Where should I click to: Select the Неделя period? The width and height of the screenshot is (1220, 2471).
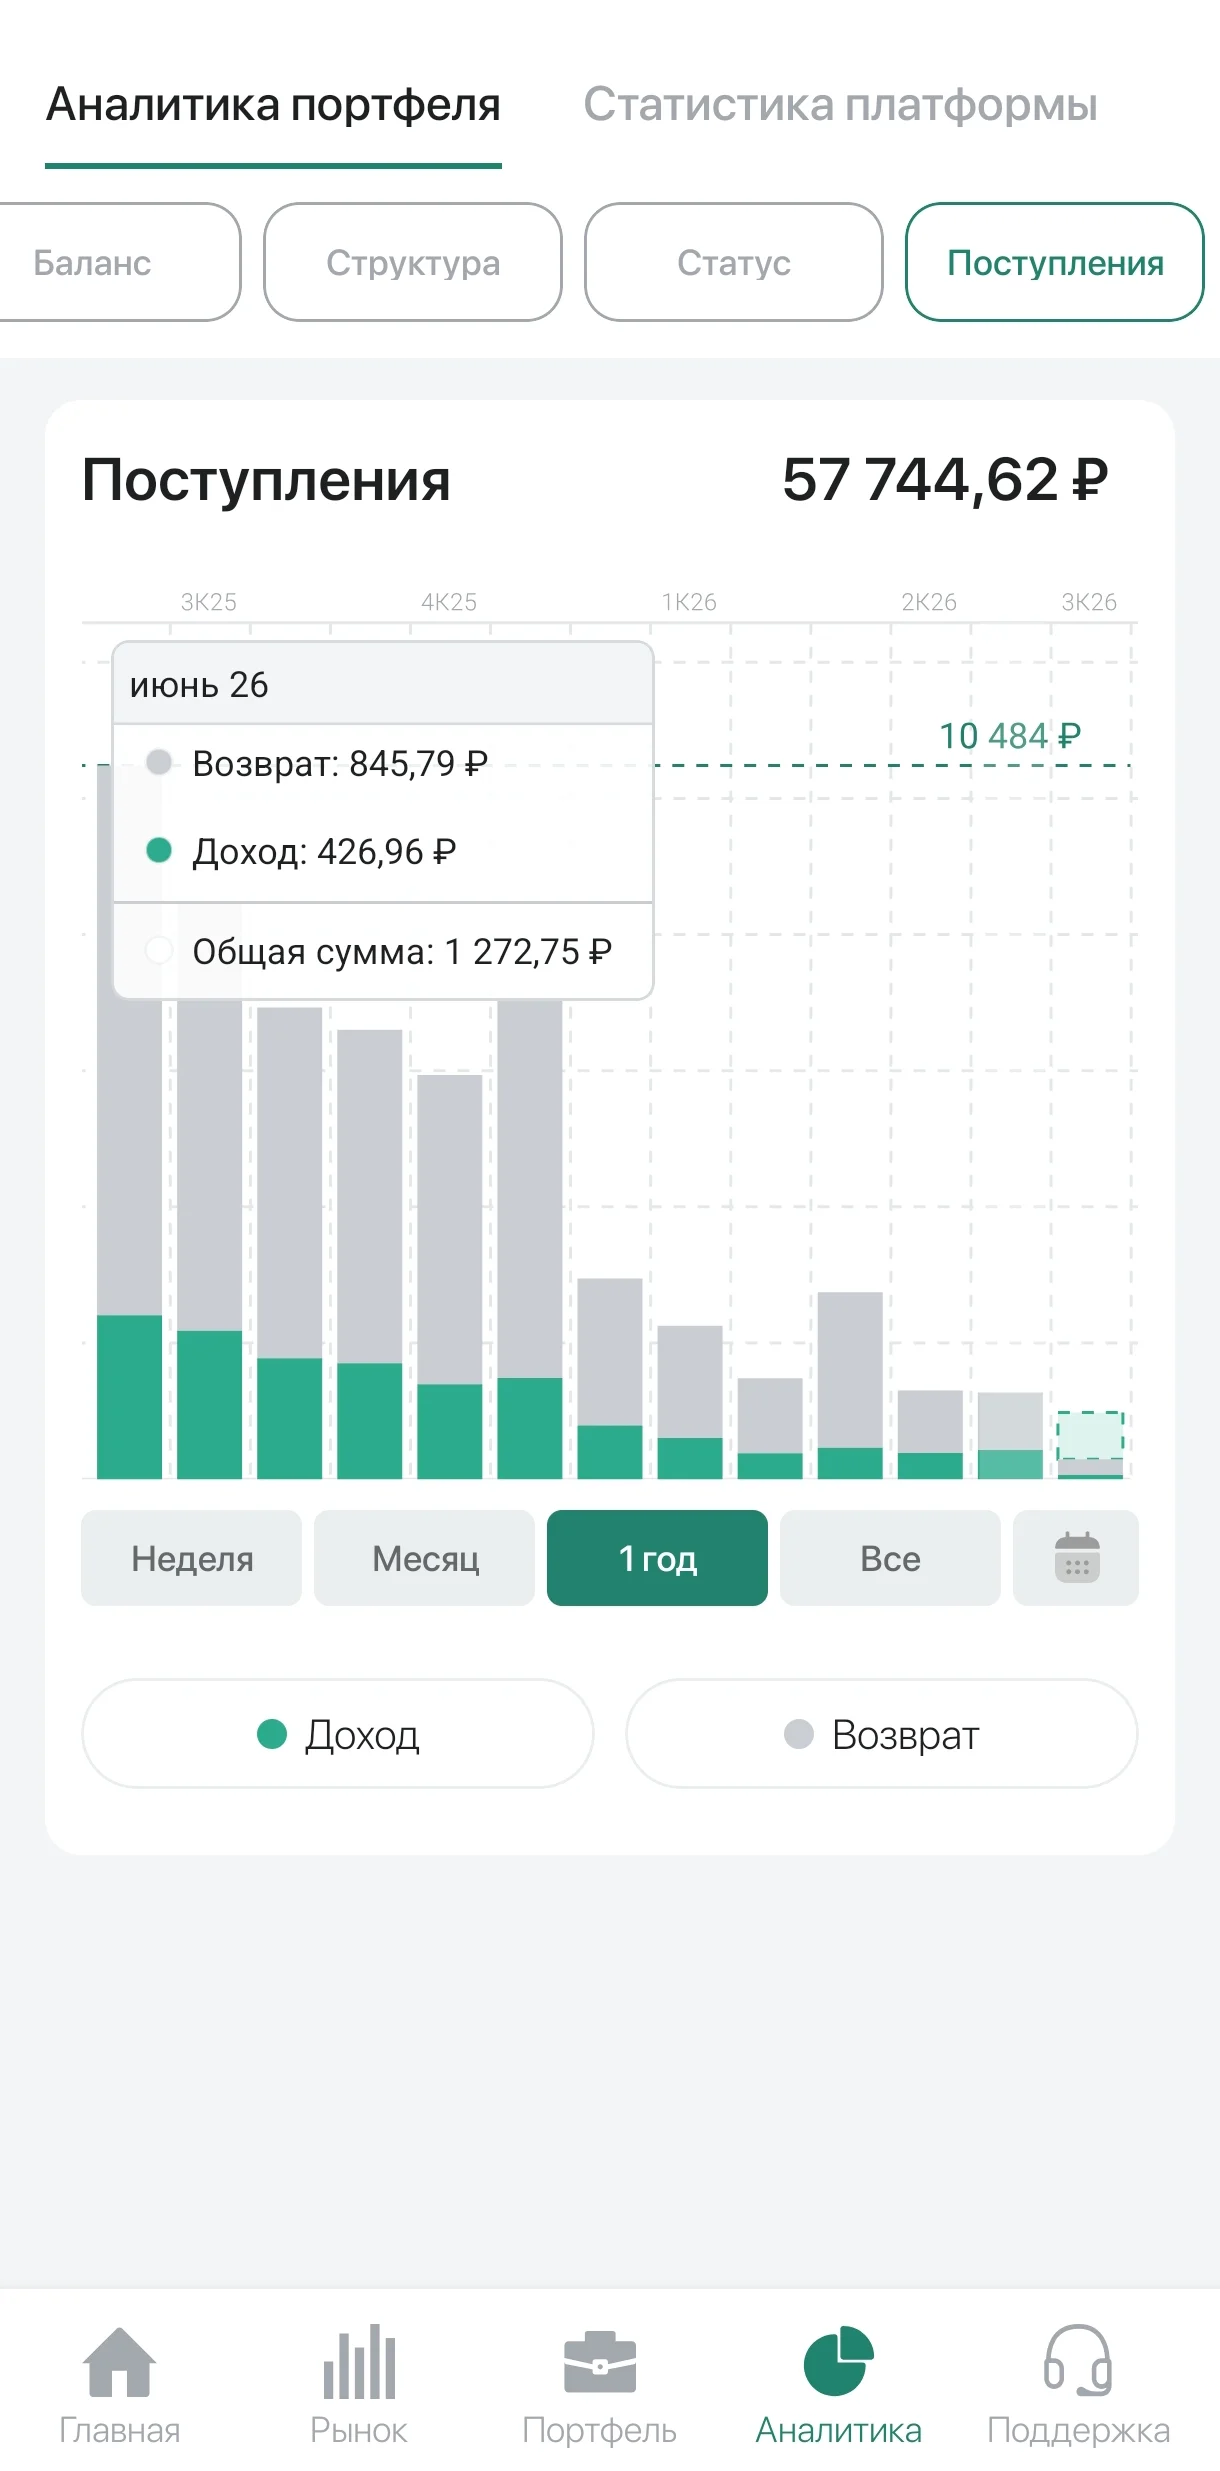click(x=191, y=1558)
